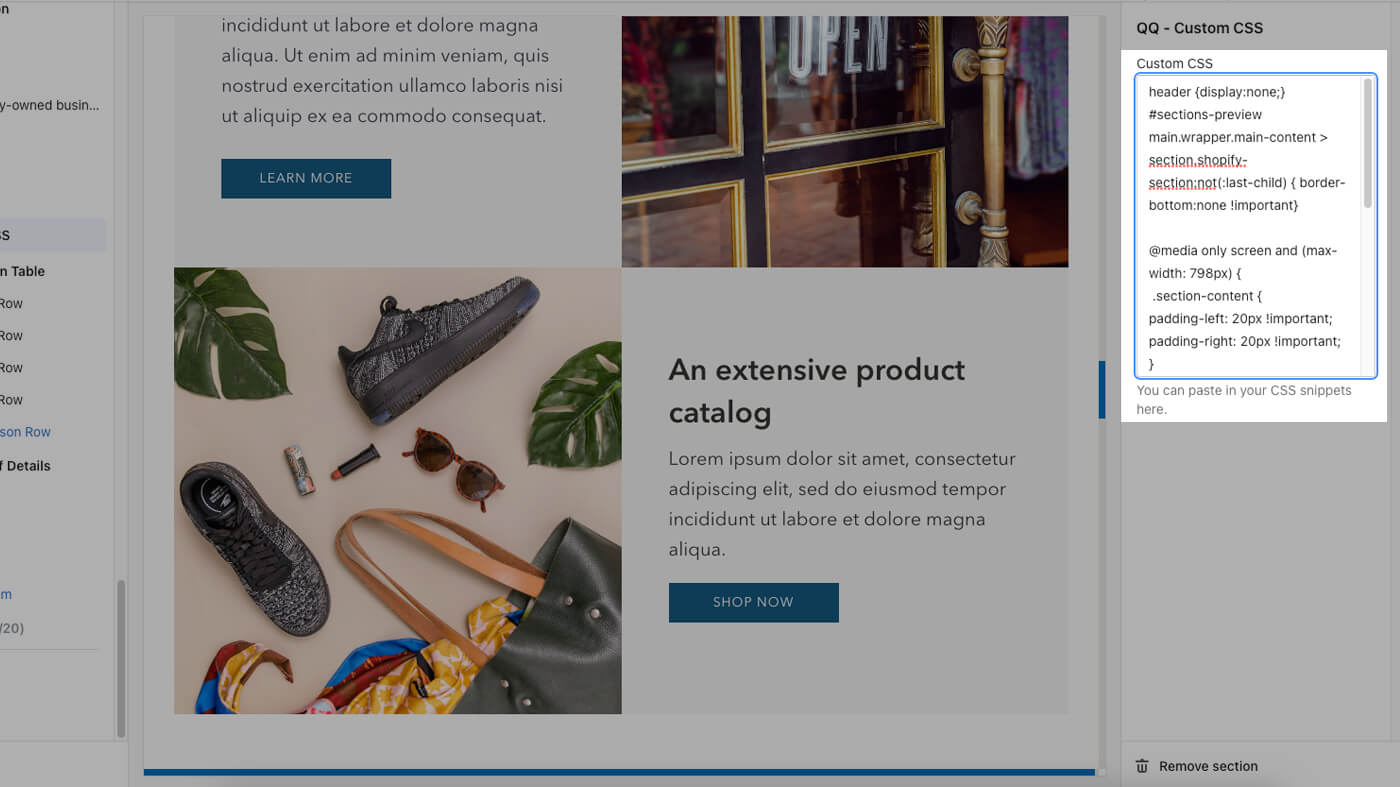
Task: Click the SHOP NOW button in preview
Action: tap(753, 602)
